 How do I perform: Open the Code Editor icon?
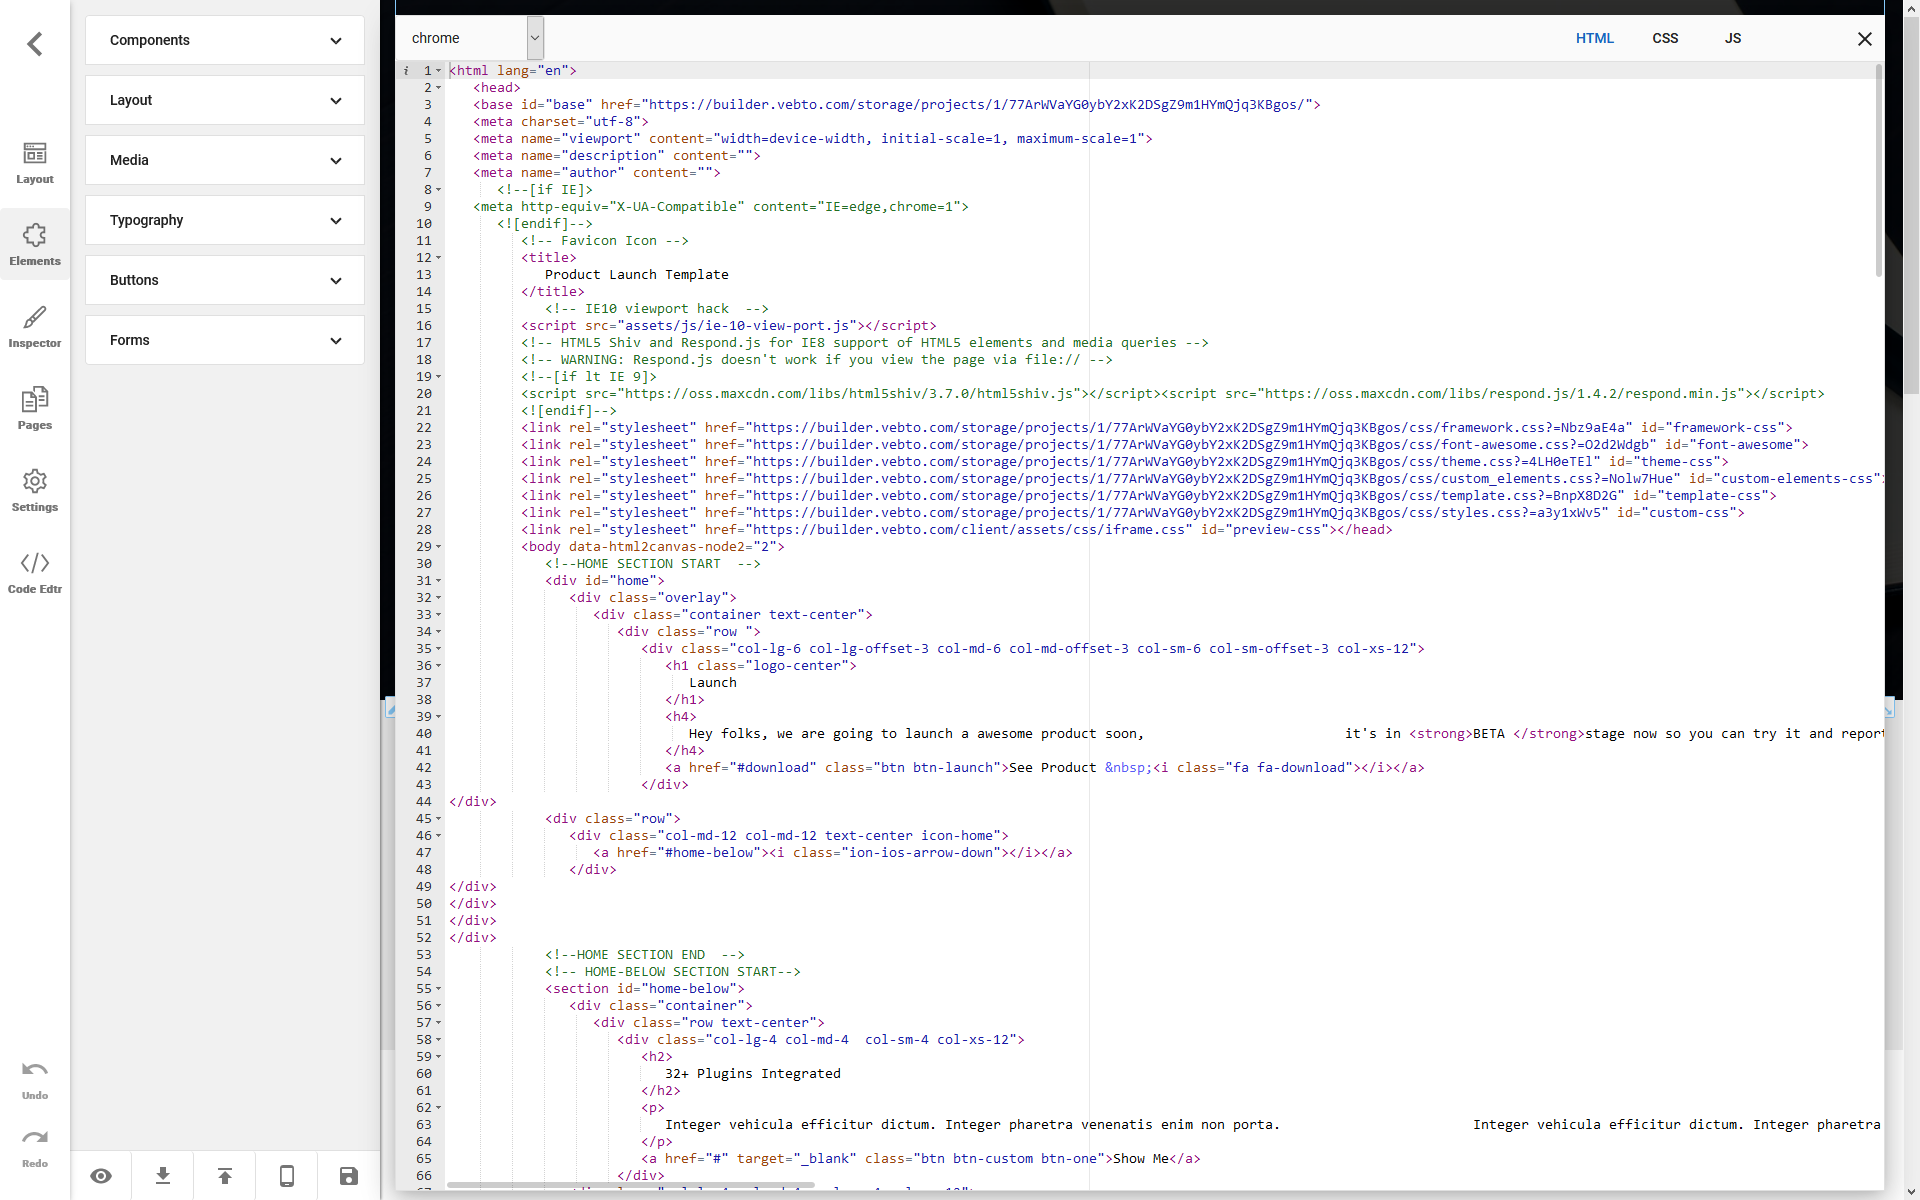point(35,572)
